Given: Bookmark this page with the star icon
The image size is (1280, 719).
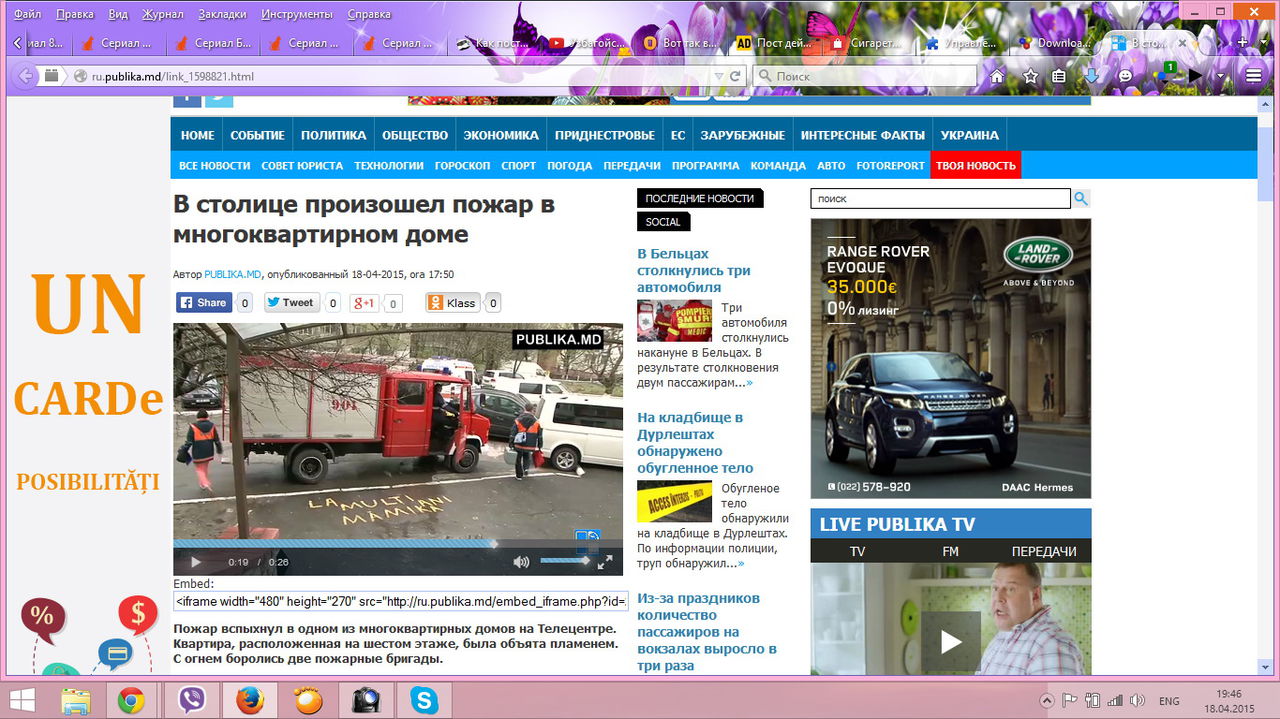Looking at the screenshot, I should [x=1030, y=76].
